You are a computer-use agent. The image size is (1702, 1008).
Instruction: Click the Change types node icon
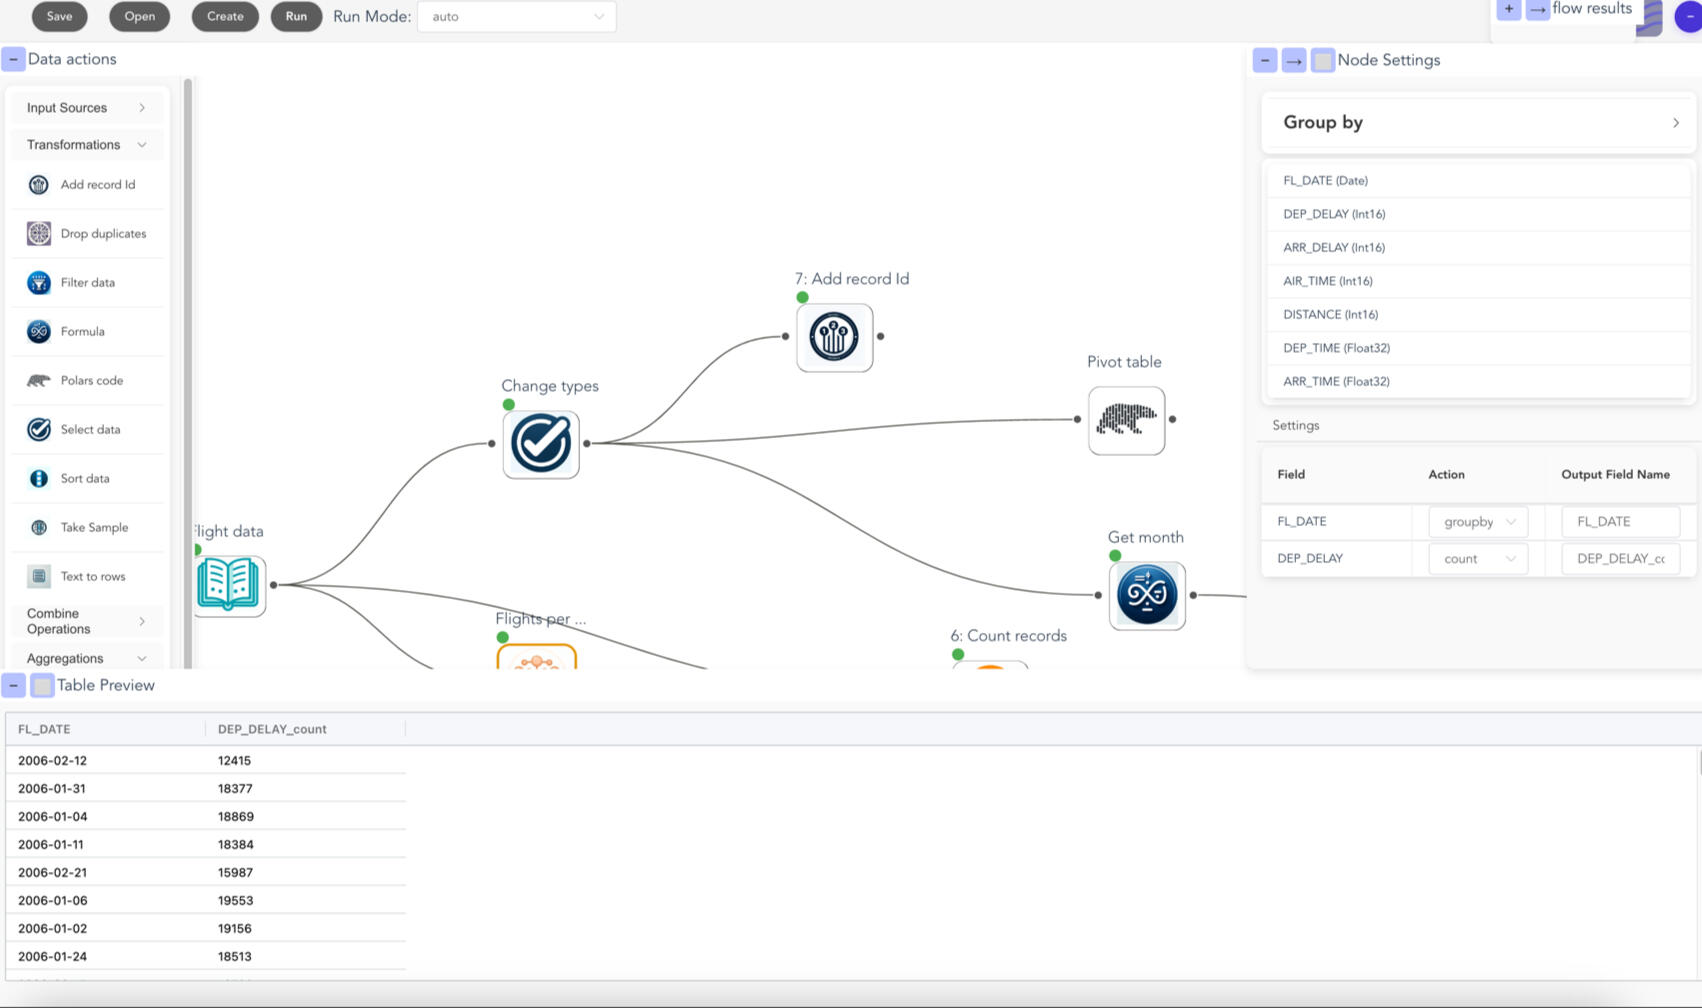coord(540,443)
